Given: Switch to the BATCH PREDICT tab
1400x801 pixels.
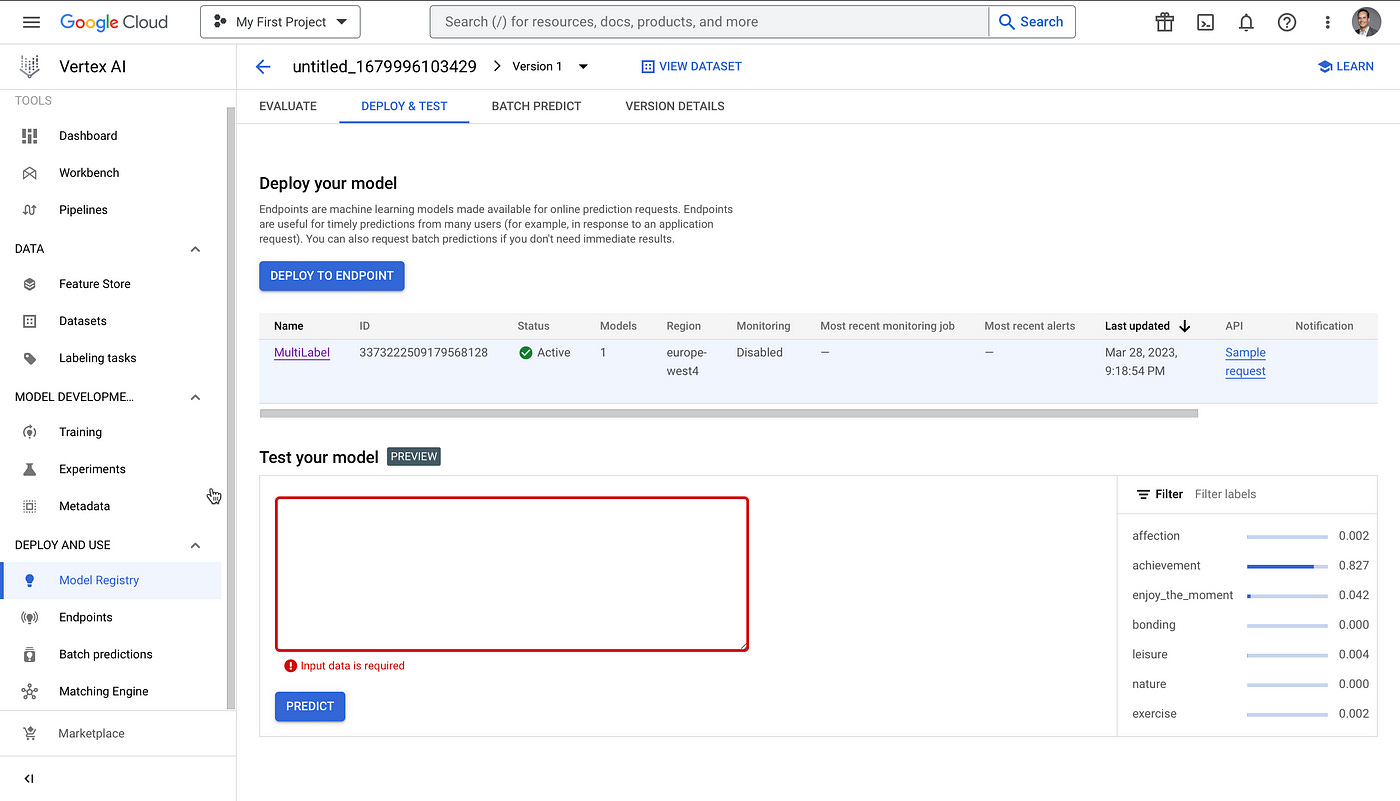Looking at the screenshot, I should [536, 106].
